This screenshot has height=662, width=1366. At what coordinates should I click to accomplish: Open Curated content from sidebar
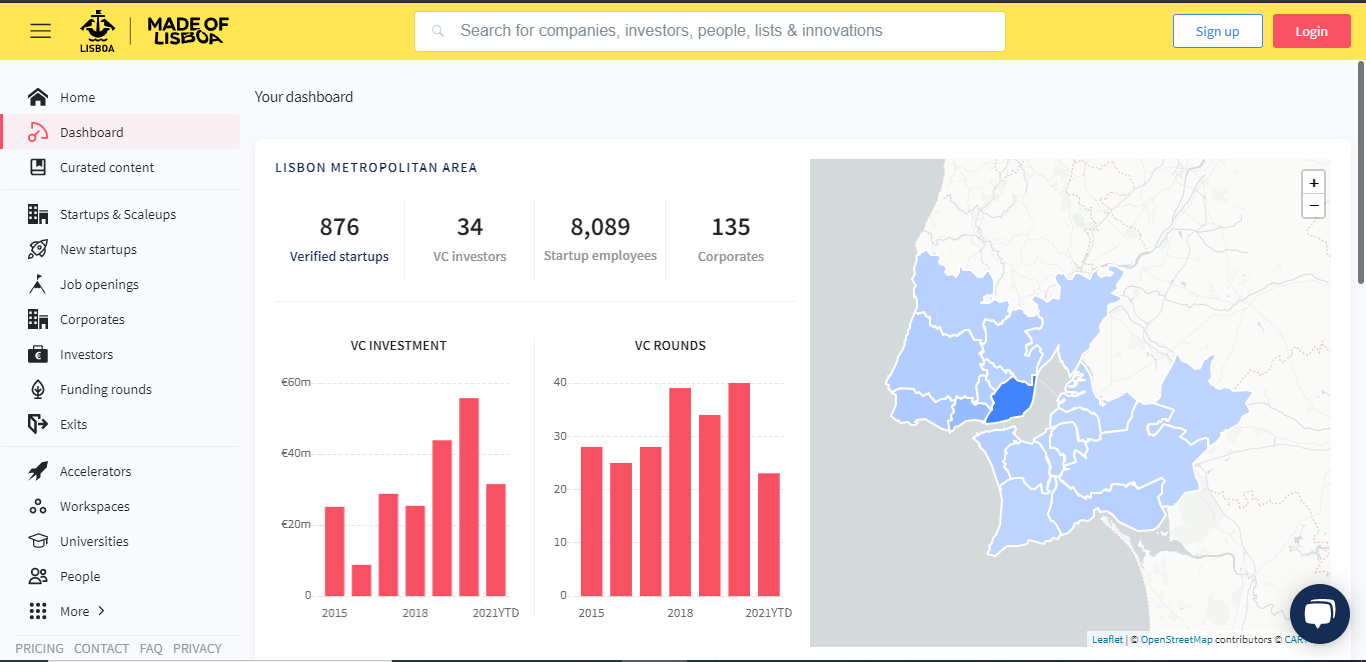point(107,168)
